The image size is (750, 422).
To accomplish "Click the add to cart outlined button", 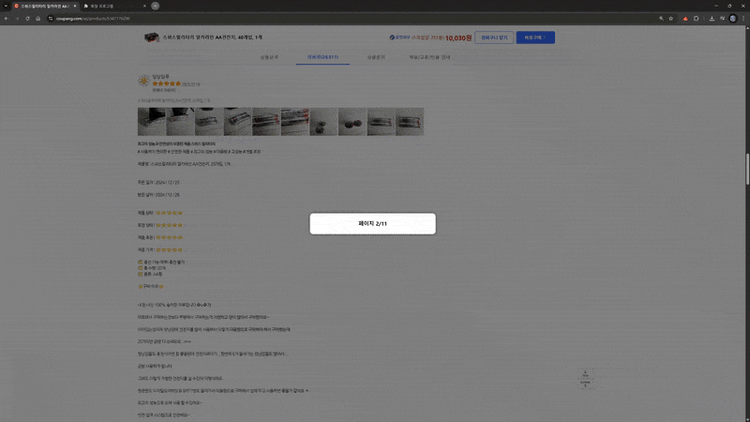I will point(494,37).
